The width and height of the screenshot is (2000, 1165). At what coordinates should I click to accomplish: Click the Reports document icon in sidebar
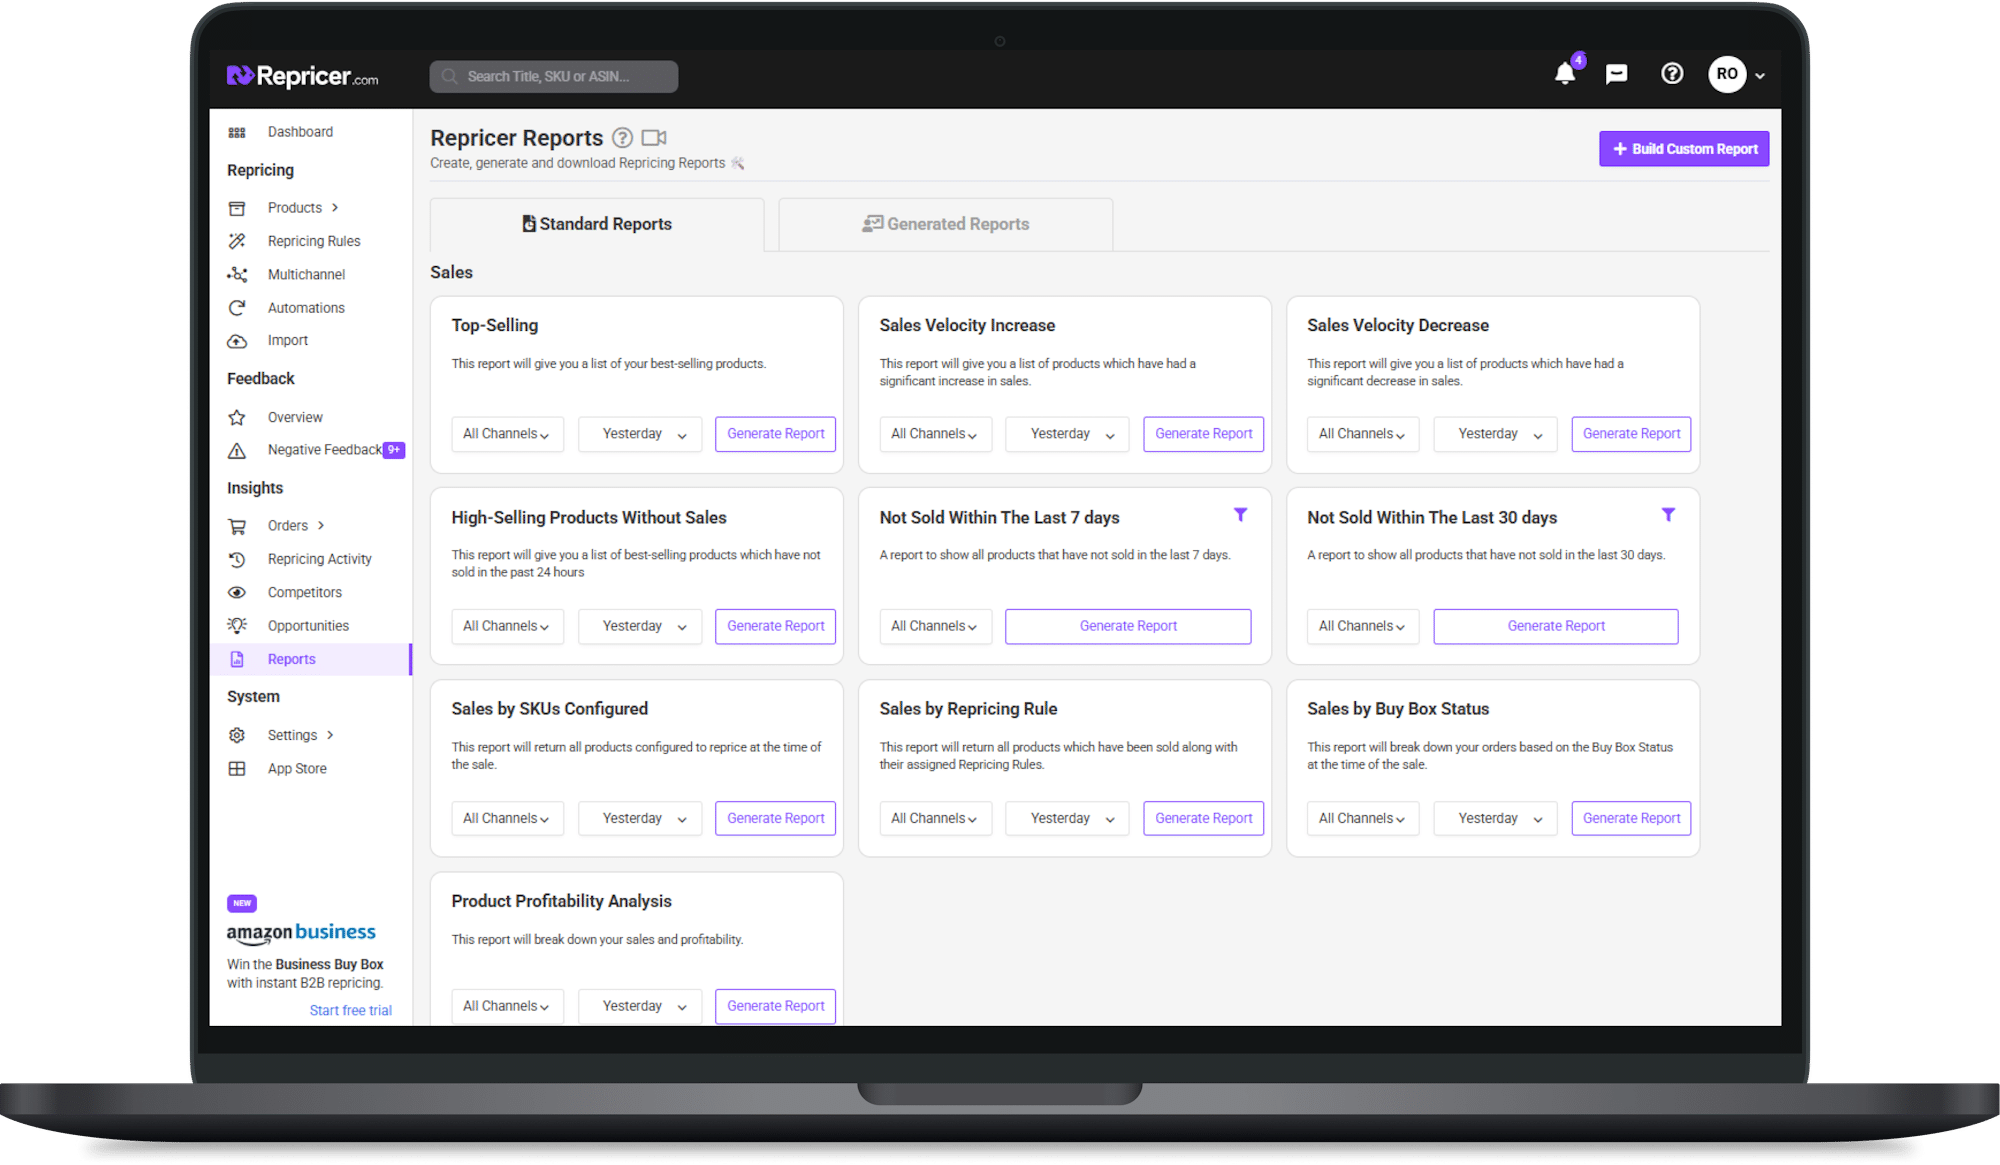click(x=237, y=659)
